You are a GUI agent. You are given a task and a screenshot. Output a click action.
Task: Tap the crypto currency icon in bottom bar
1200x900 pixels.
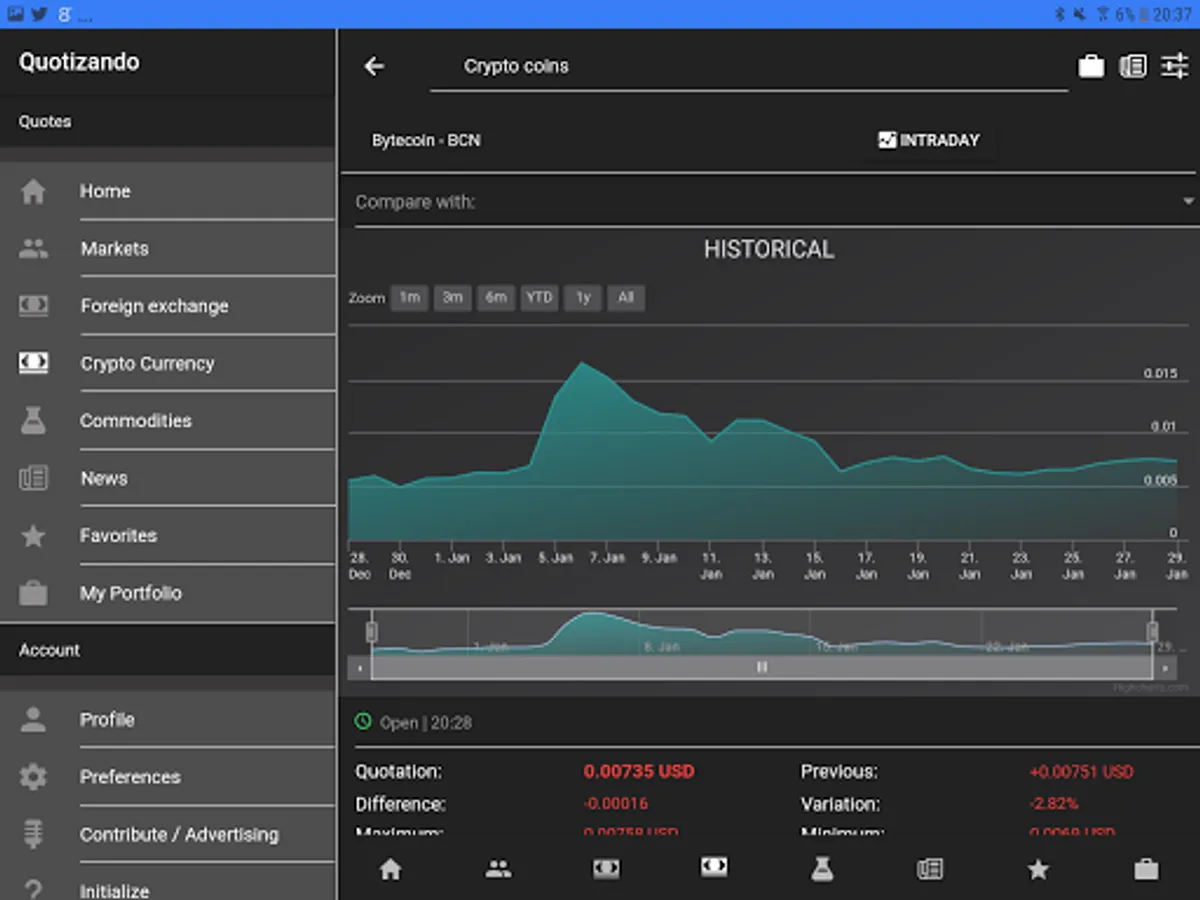[x=714, y=867]
